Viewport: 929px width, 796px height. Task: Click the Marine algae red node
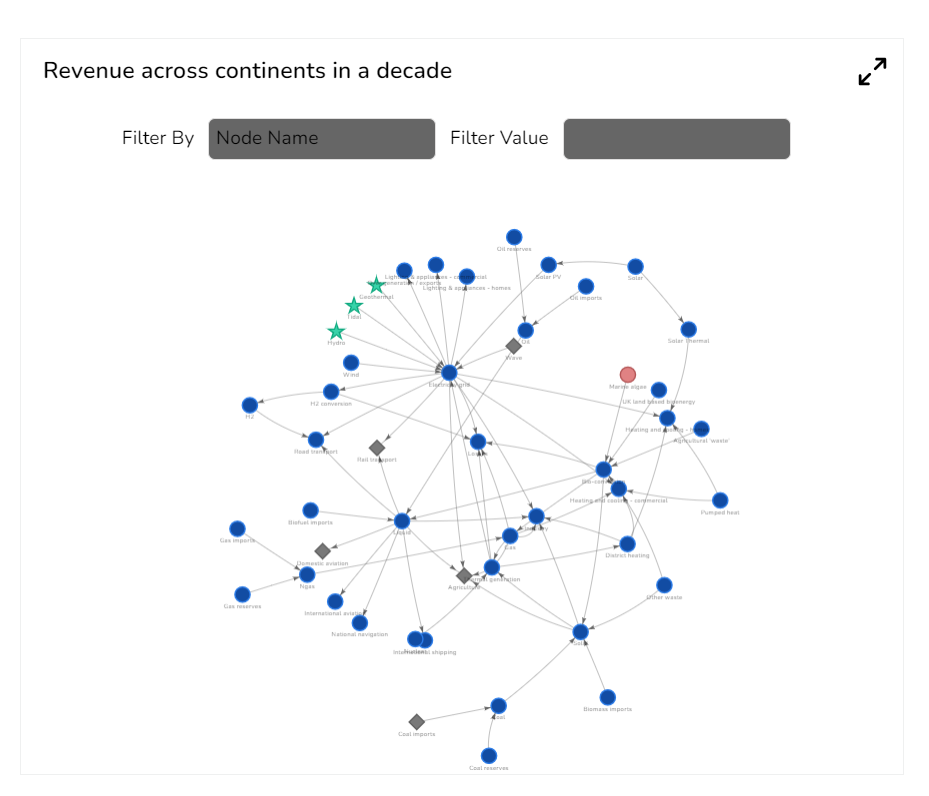click(628, 374)
